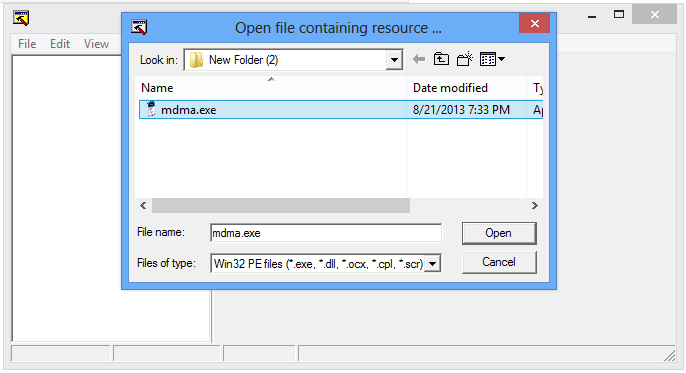Click the File name input field
The height and width of the screenshot is (373, 686).
[x=326, y=233]
